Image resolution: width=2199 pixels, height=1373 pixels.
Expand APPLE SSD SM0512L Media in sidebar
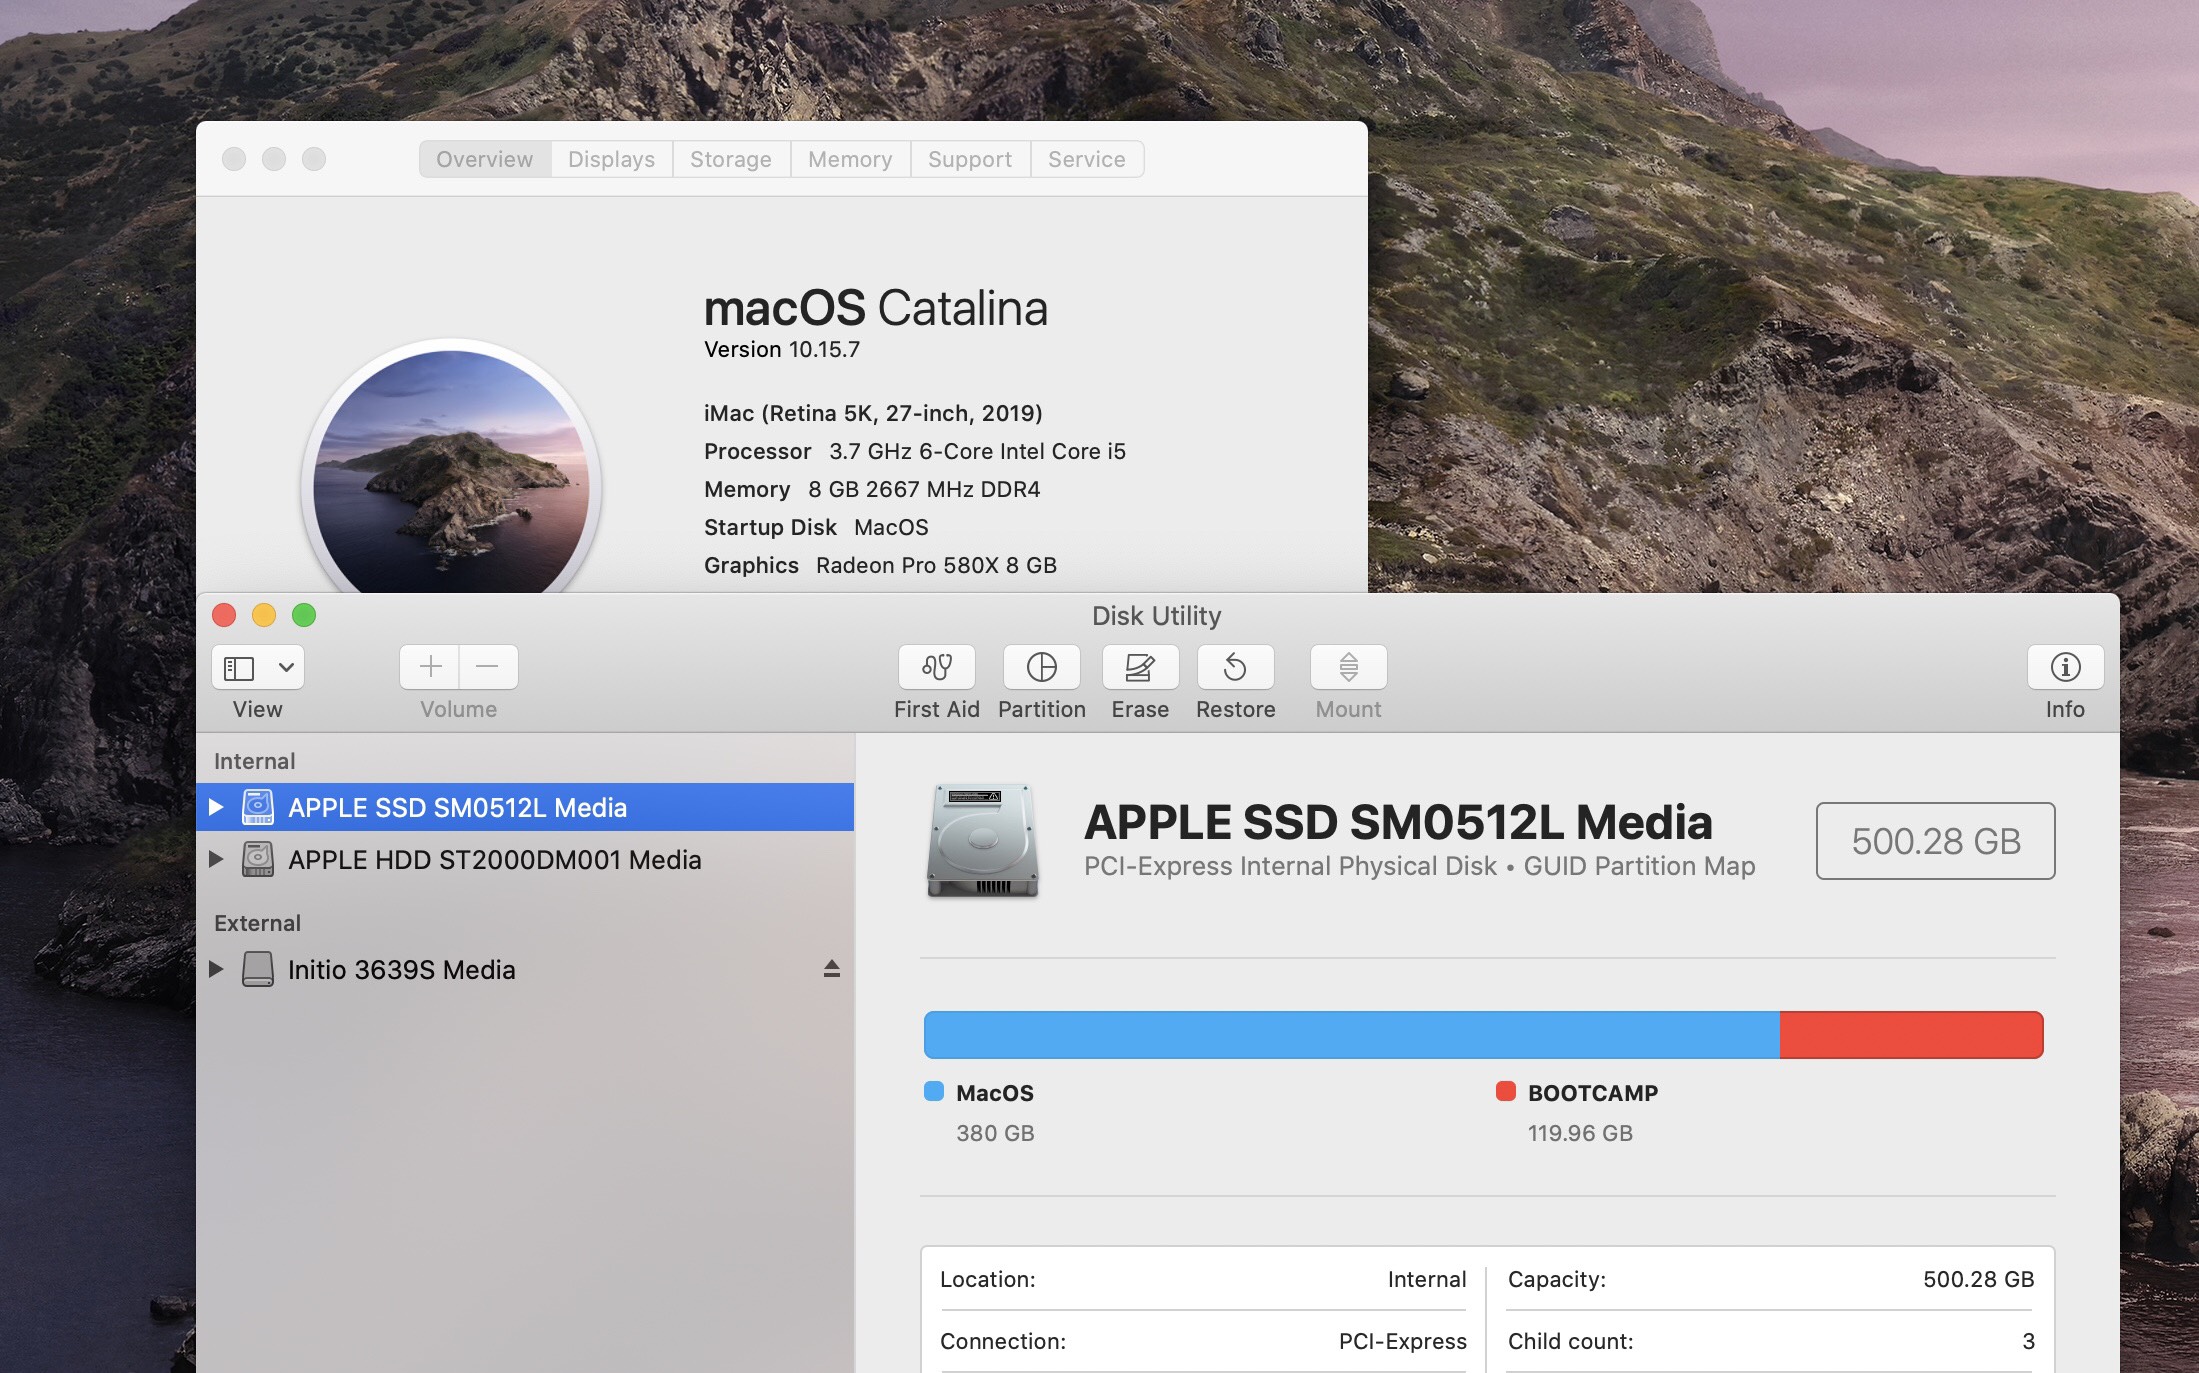[216, 807]
